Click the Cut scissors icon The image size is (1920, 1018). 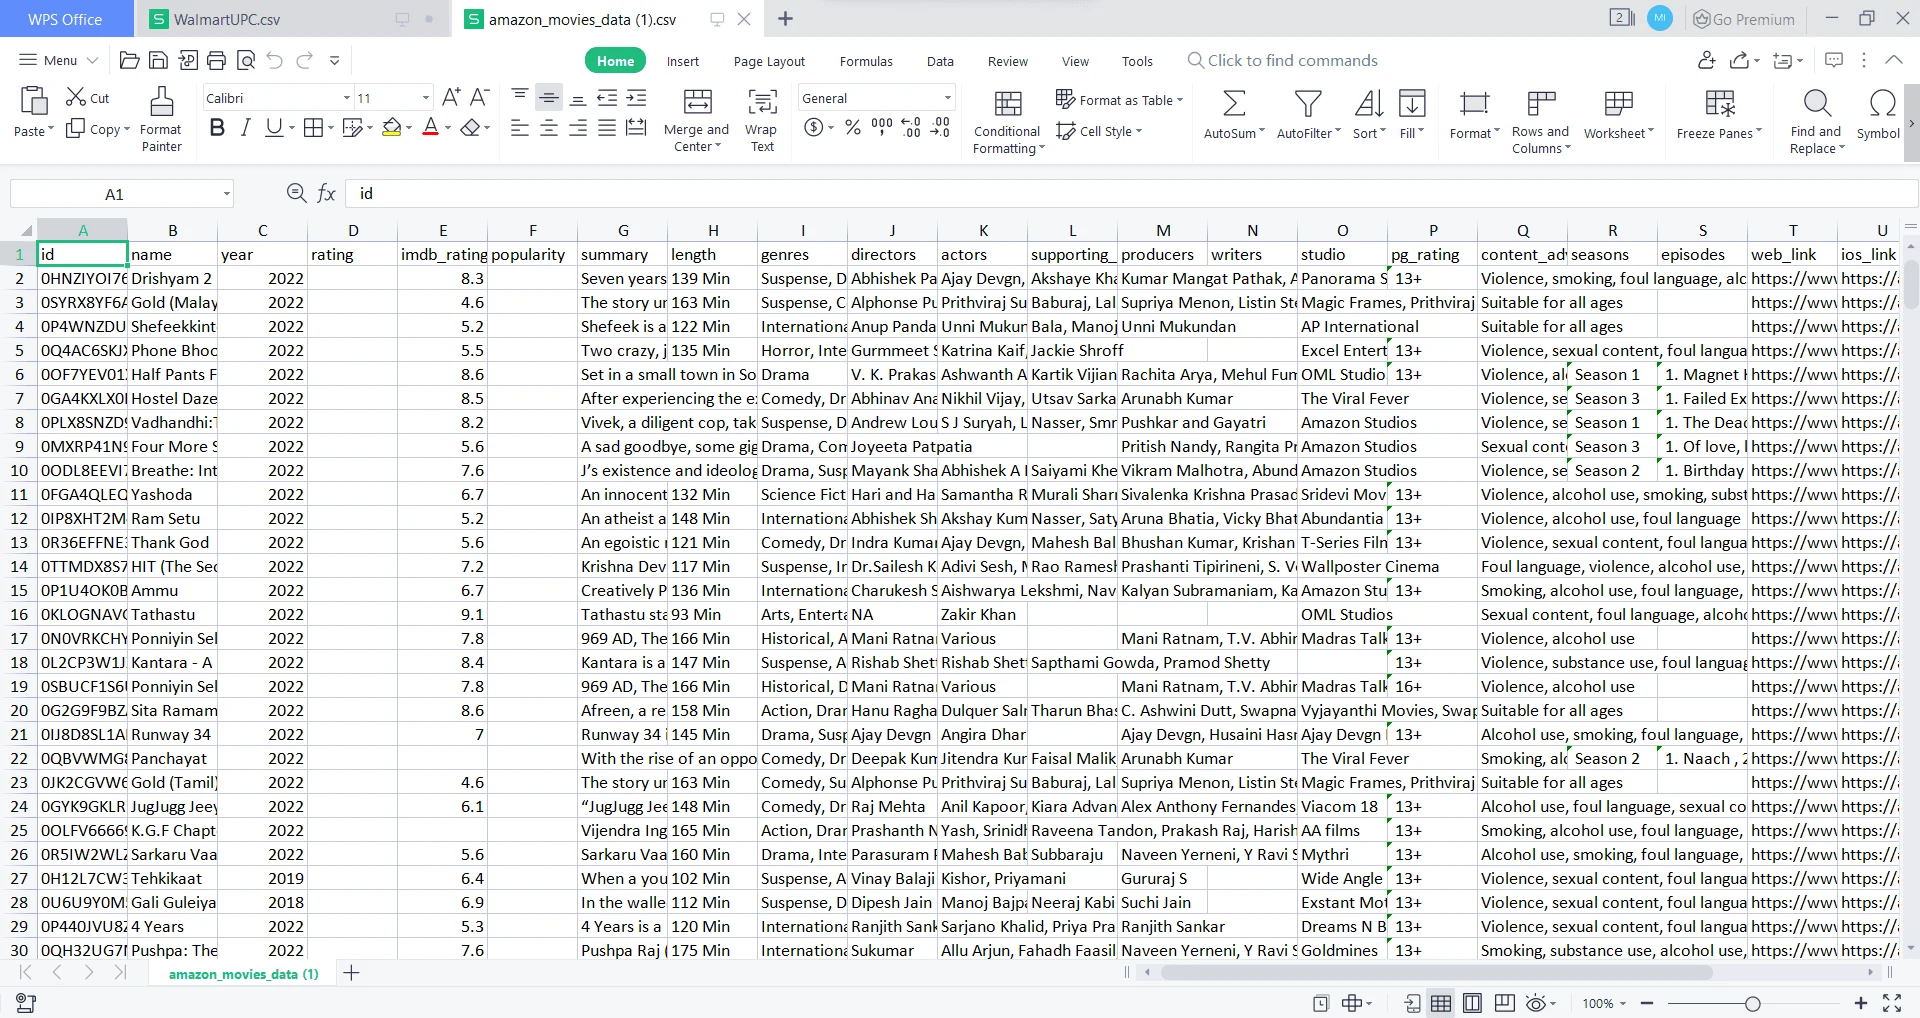(x=76, y=97)
